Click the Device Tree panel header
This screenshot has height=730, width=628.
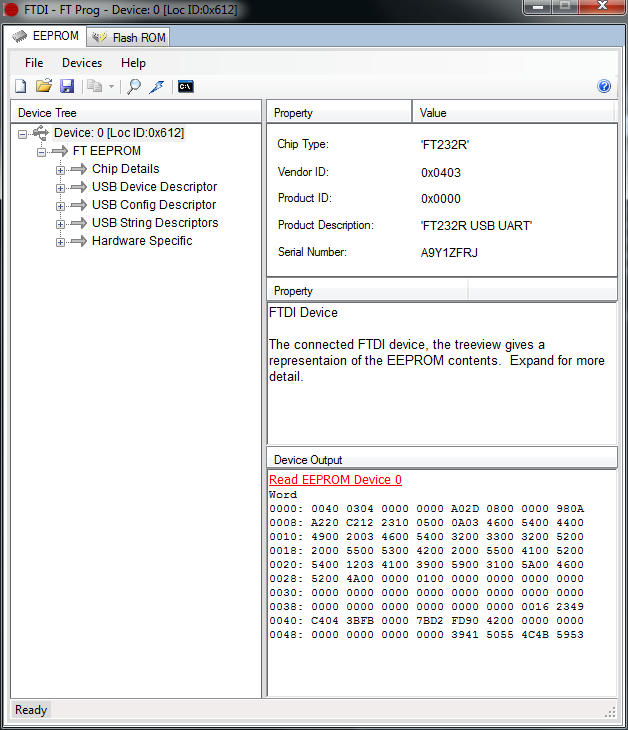click(x=136, y=113)
